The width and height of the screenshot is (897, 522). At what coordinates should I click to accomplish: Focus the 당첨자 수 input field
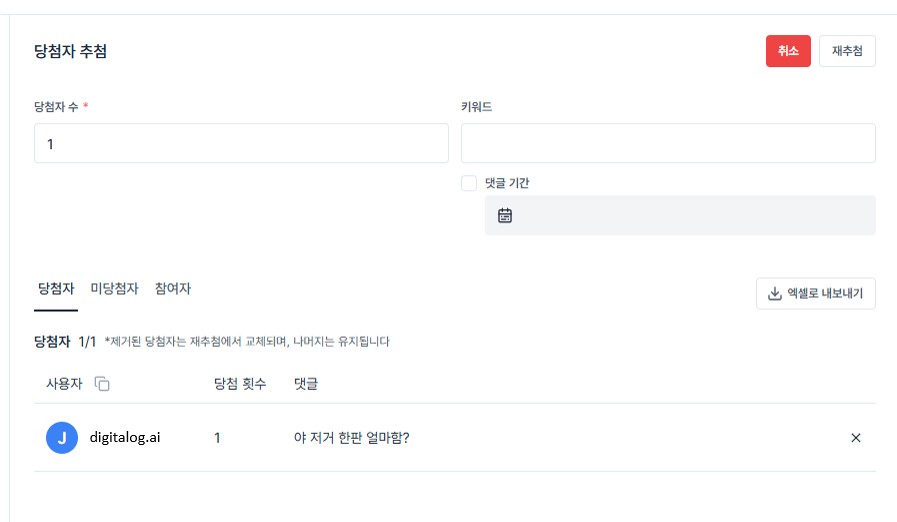[241, 143]
